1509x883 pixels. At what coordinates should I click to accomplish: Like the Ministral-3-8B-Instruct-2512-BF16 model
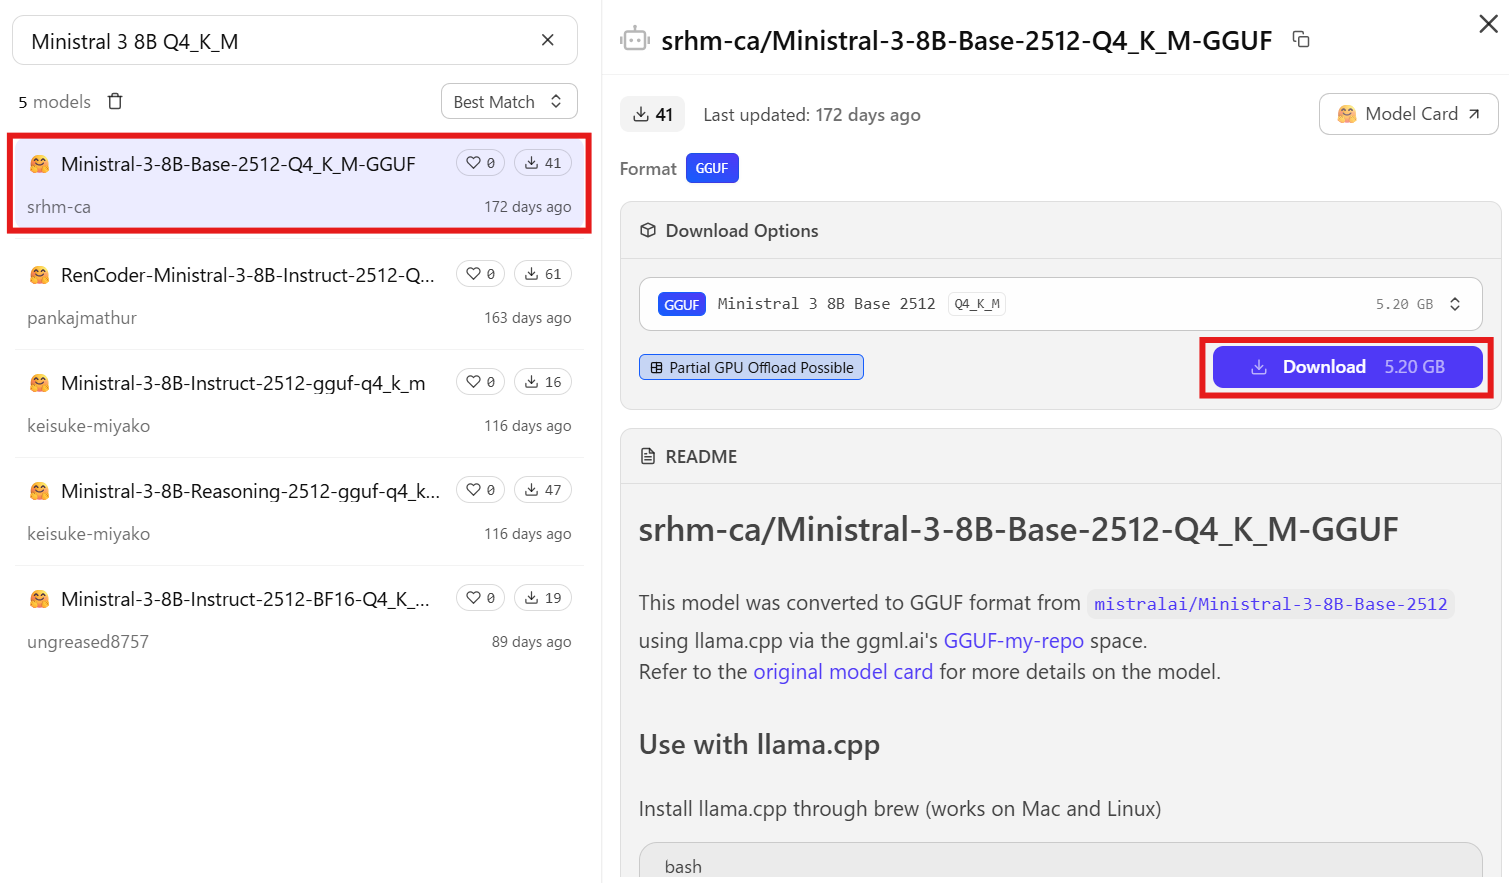pyautogui.click(x=481, y=598)
